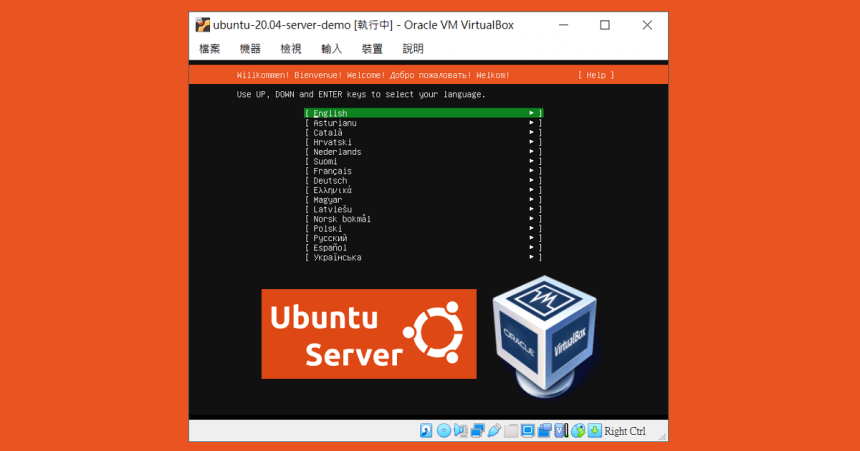Expand the arrow next to Asturianu
The width and height of the screenshot is (860, 451).
[x=531, y=123]
